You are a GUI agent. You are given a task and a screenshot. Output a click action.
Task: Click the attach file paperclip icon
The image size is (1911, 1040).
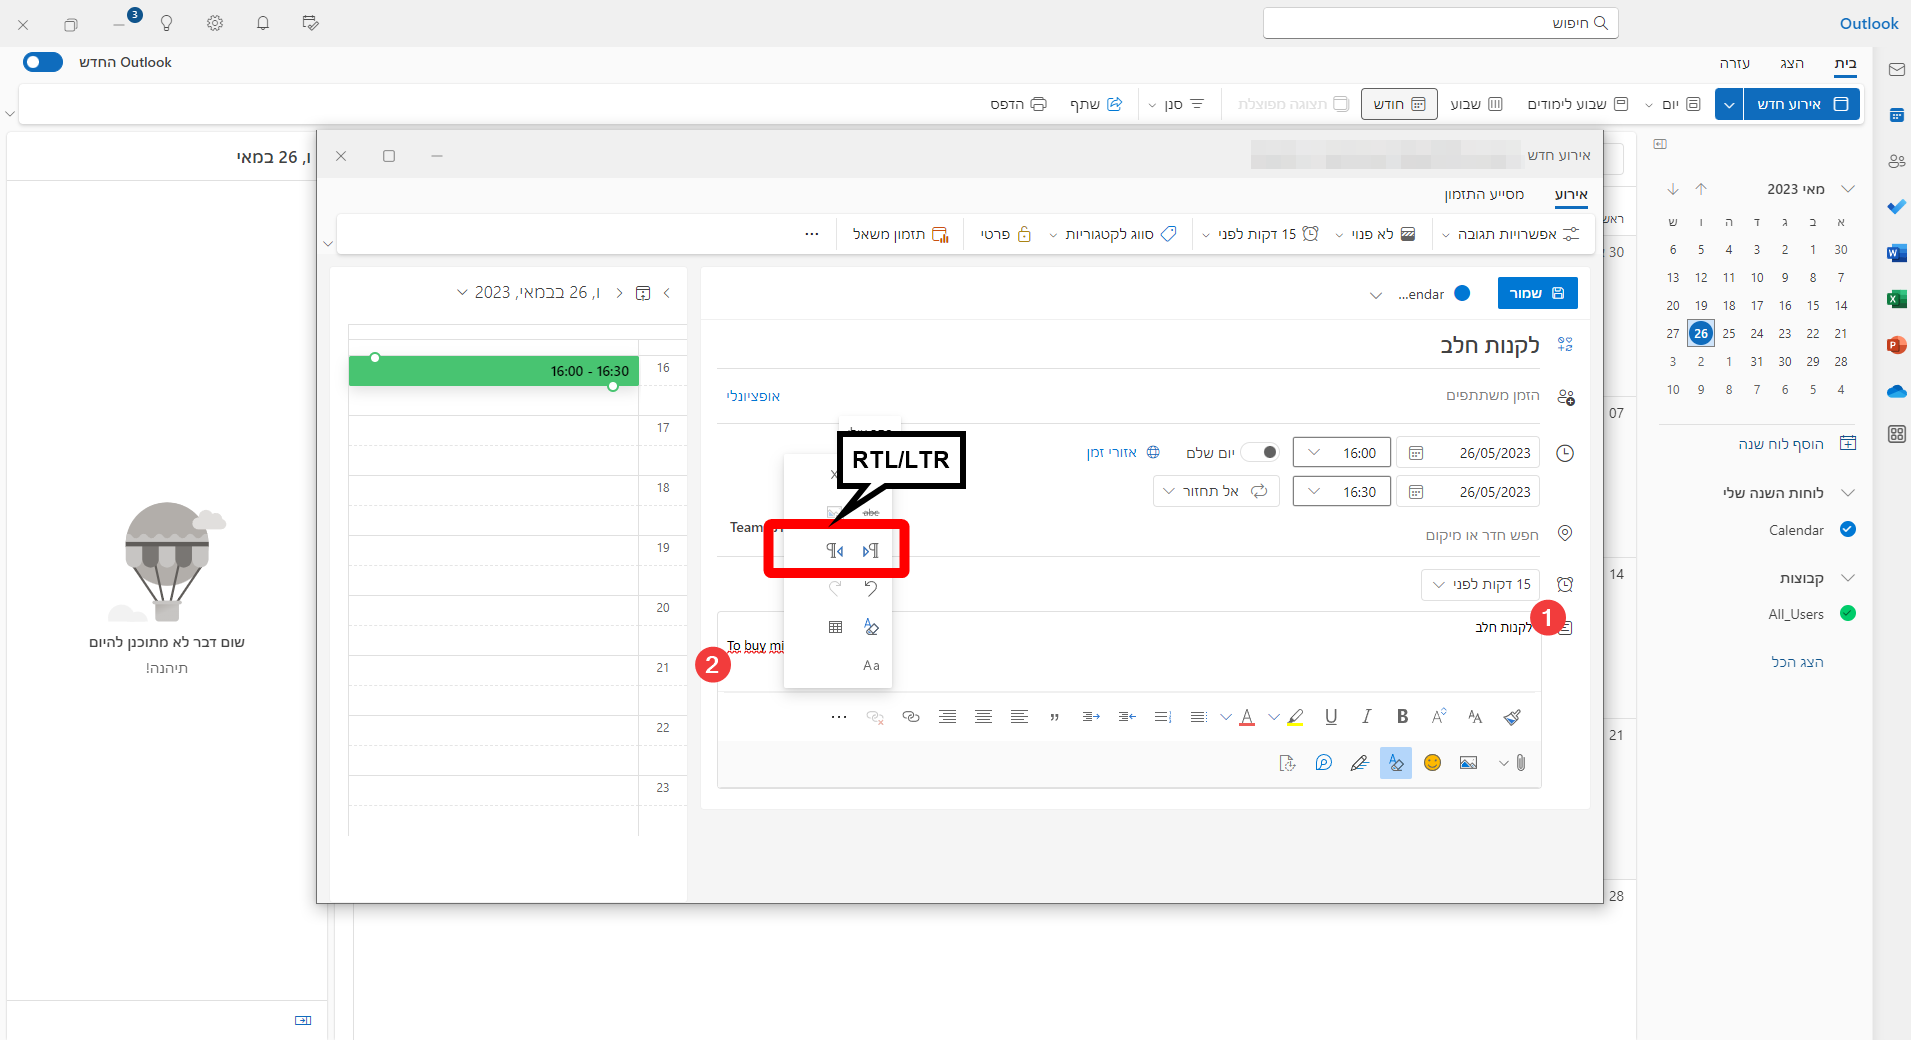click(1520, 763)
